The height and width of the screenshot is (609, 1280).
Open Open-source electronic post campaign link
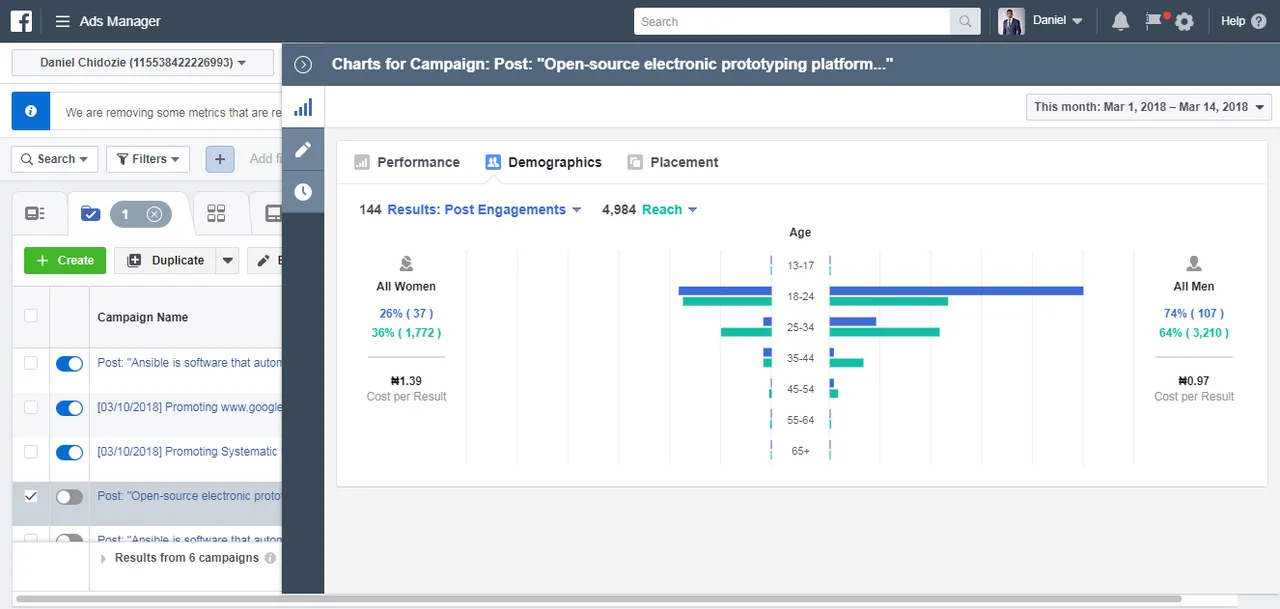click(x=189, y=496)
